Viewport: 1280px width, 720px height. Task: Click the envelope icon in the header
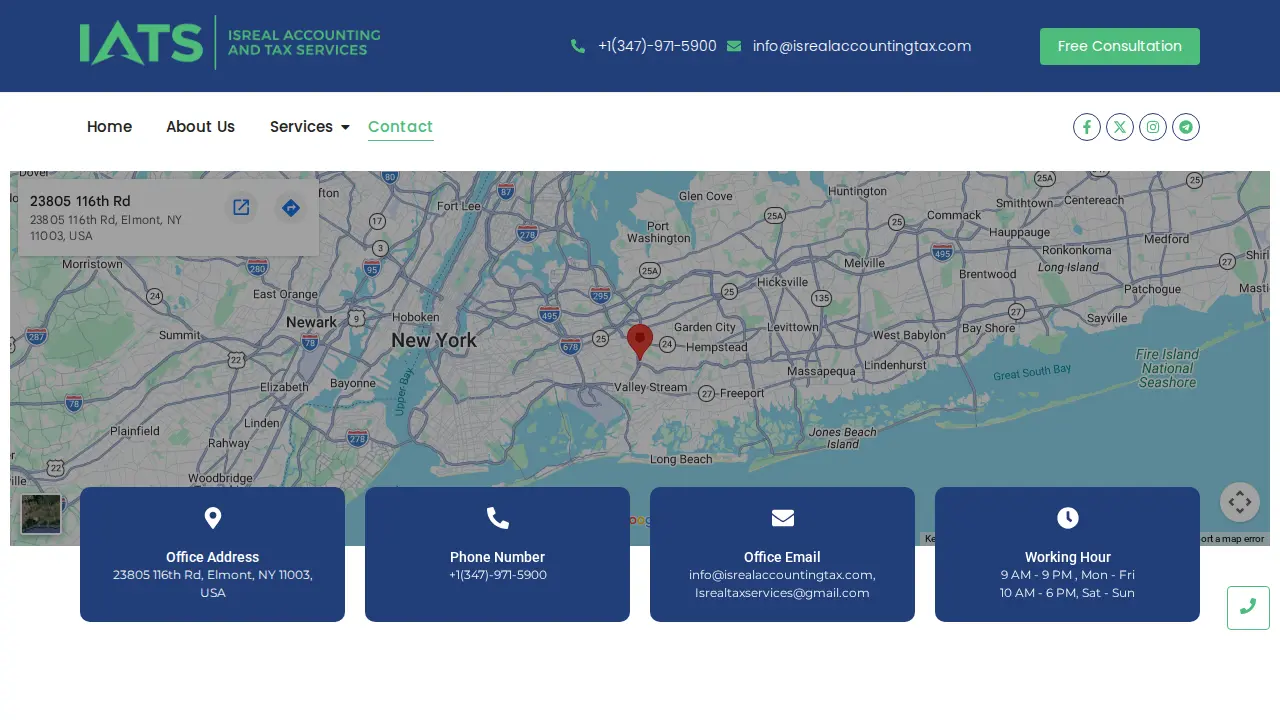click(x=734, y=46)
